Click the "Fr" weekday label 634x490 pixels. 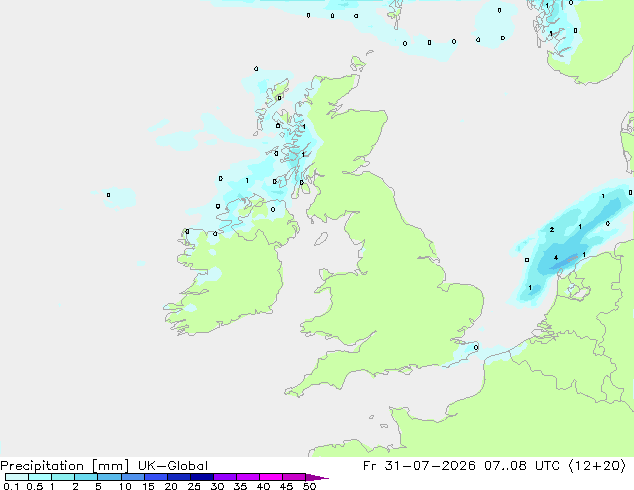click(x=369, y=466)
